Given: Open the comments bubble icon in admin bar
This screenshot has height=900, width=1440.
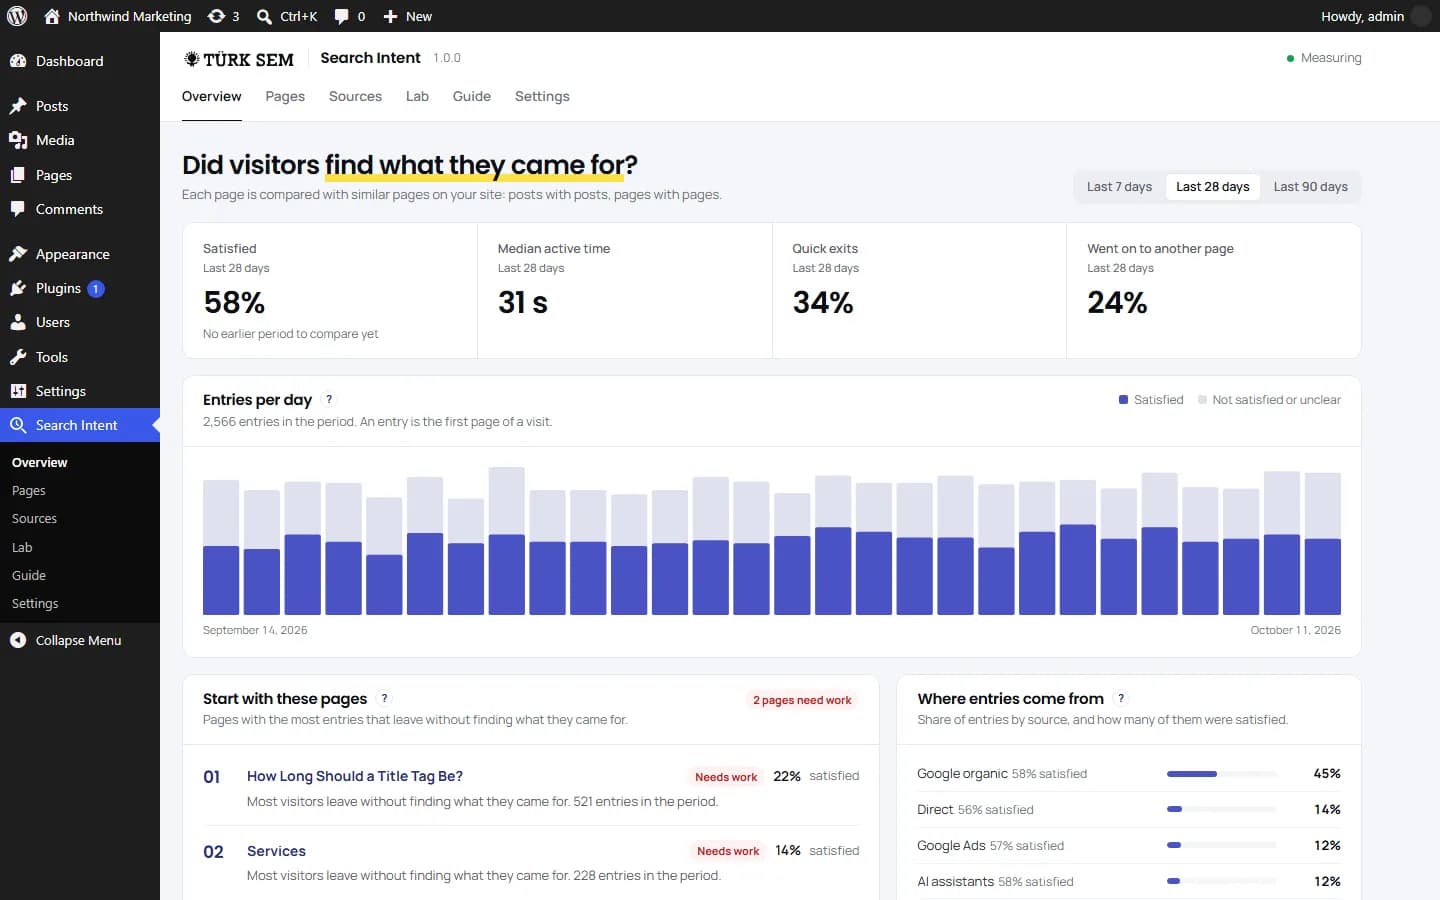Looking at the screenshot, I should point(342,16).
